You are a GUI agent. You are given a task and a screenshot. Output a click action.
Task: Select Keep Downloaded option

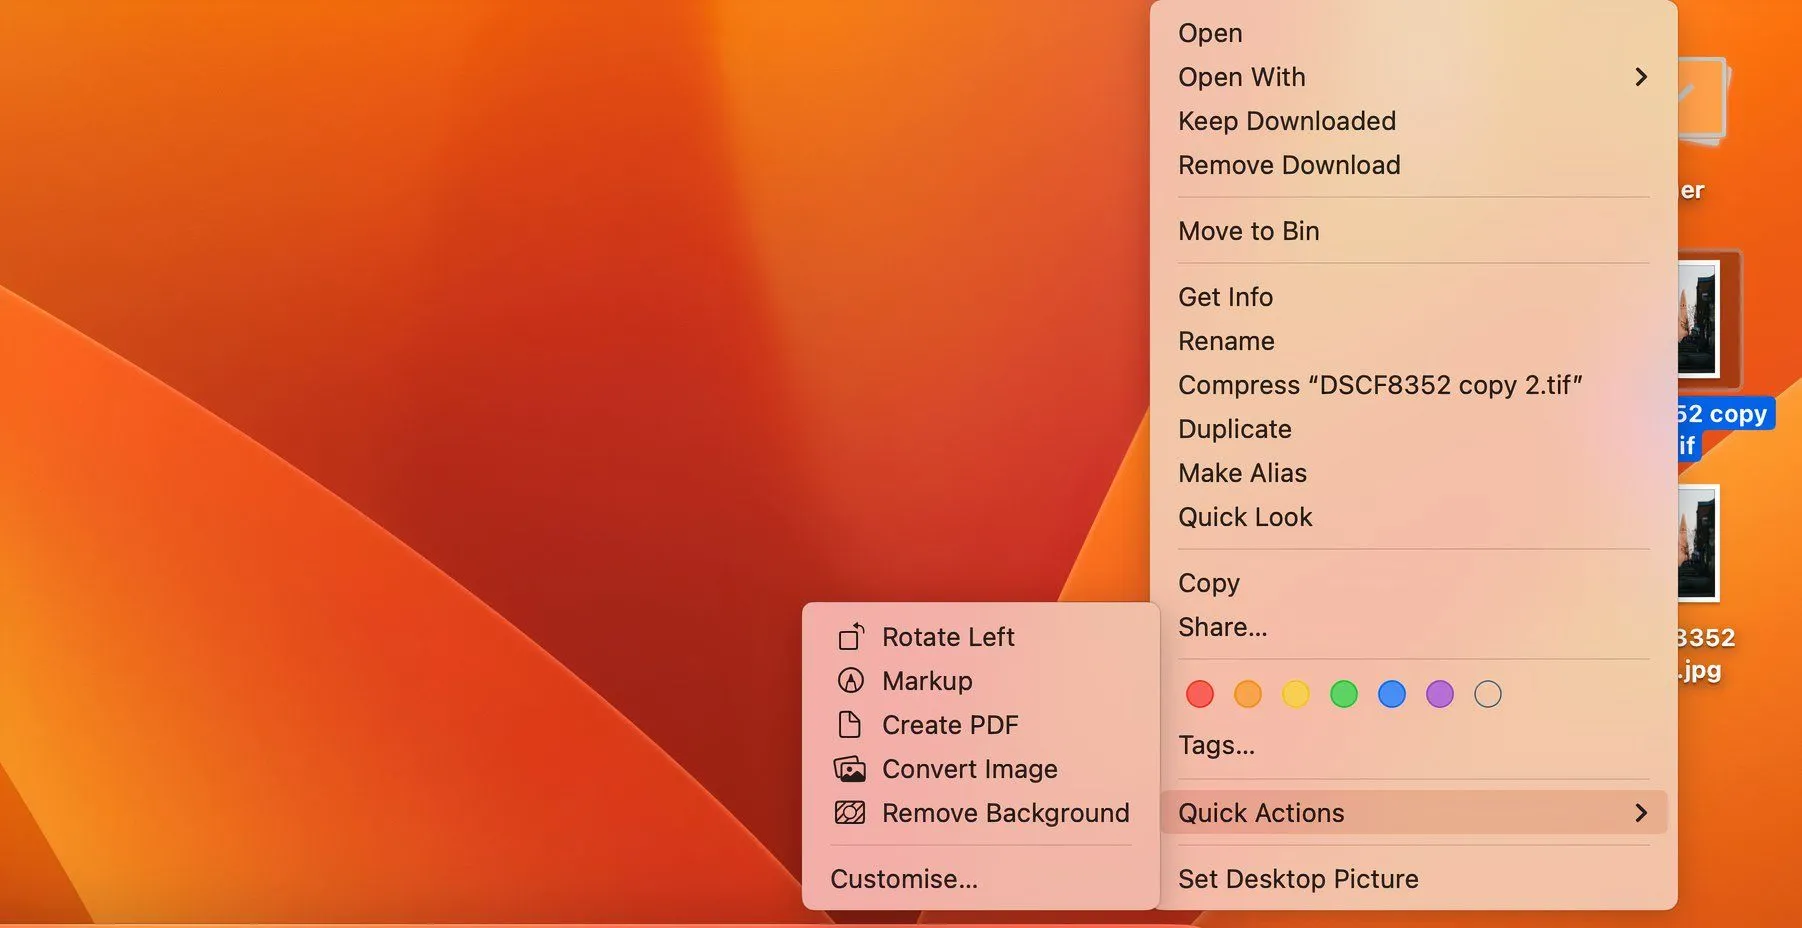pos(1287,121)
